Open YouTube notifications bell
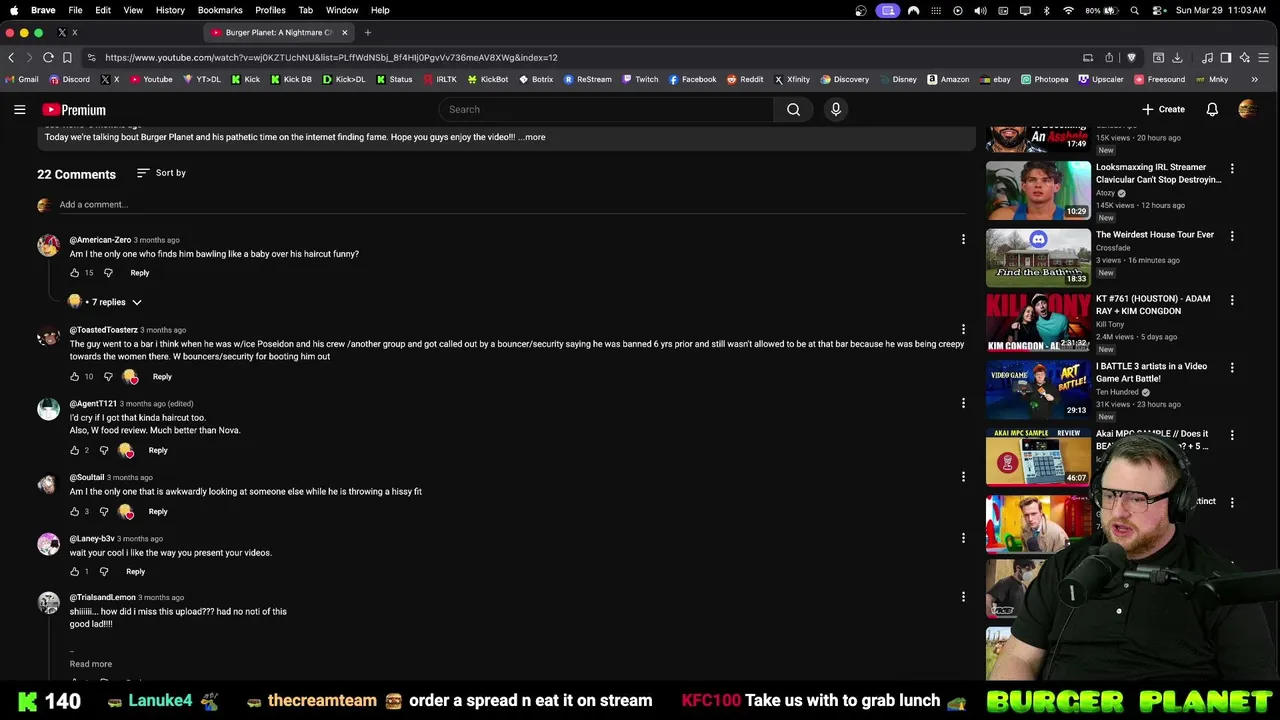This screenshot has height=720, width=1280. tap(1212, 109)
